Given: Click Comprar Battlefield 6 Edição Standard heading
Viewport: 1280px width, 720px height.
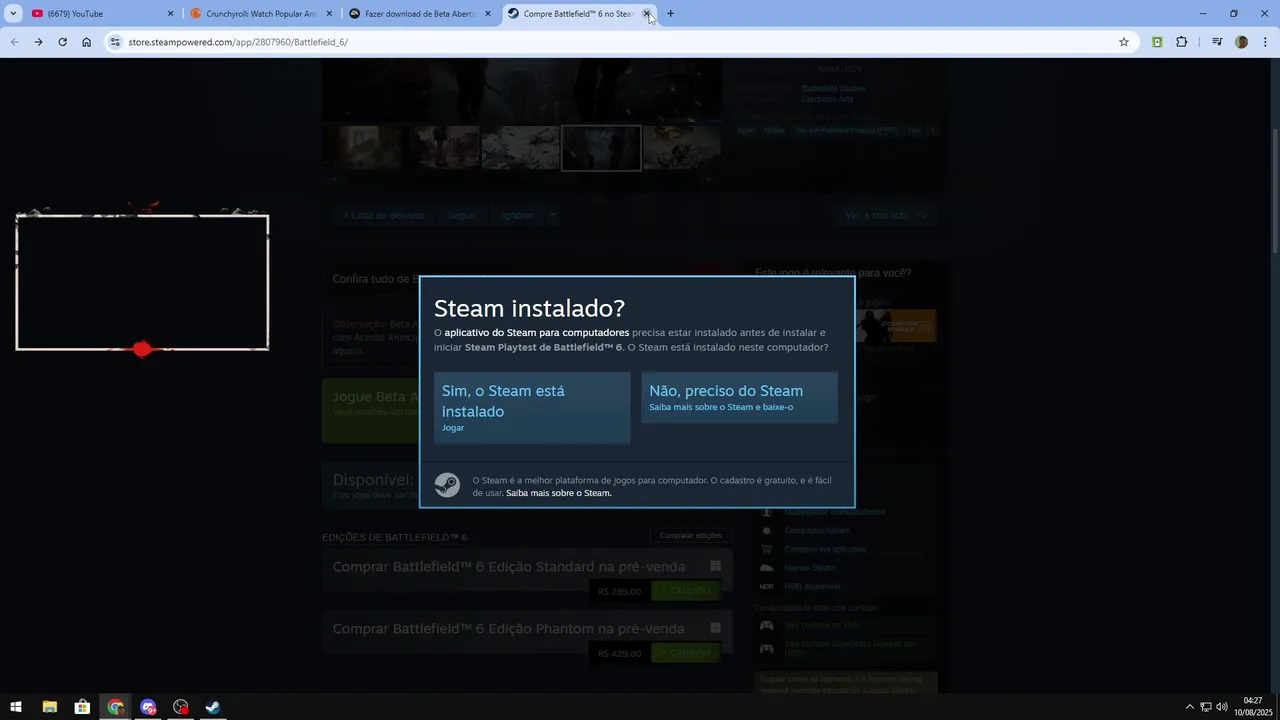Looking at the screenshot, I should pyautogui.click(x=509, y=567).
